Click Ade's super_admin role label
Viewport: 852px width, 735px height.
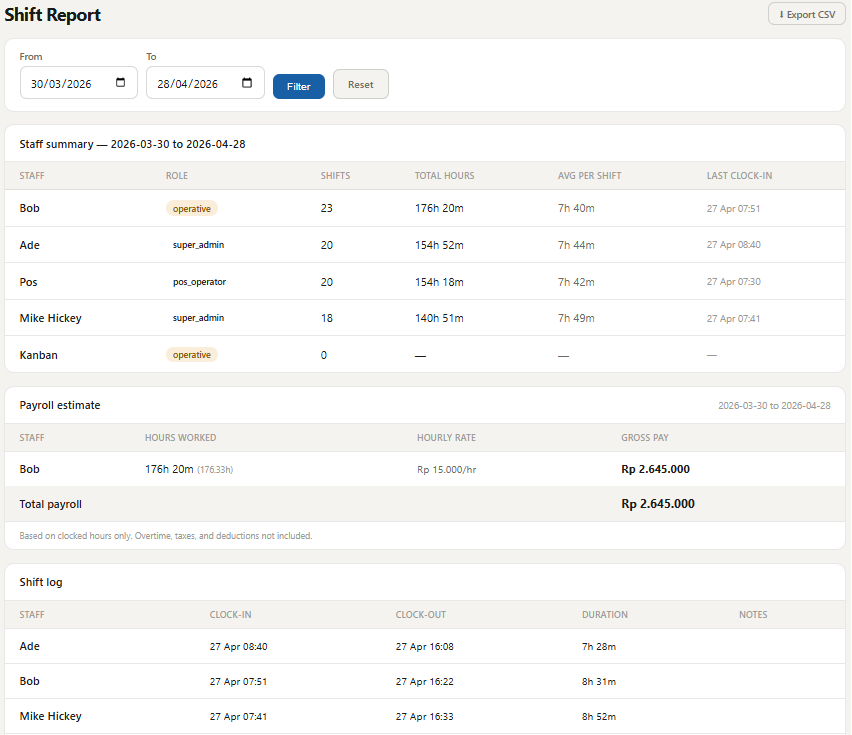pos(198,245)
